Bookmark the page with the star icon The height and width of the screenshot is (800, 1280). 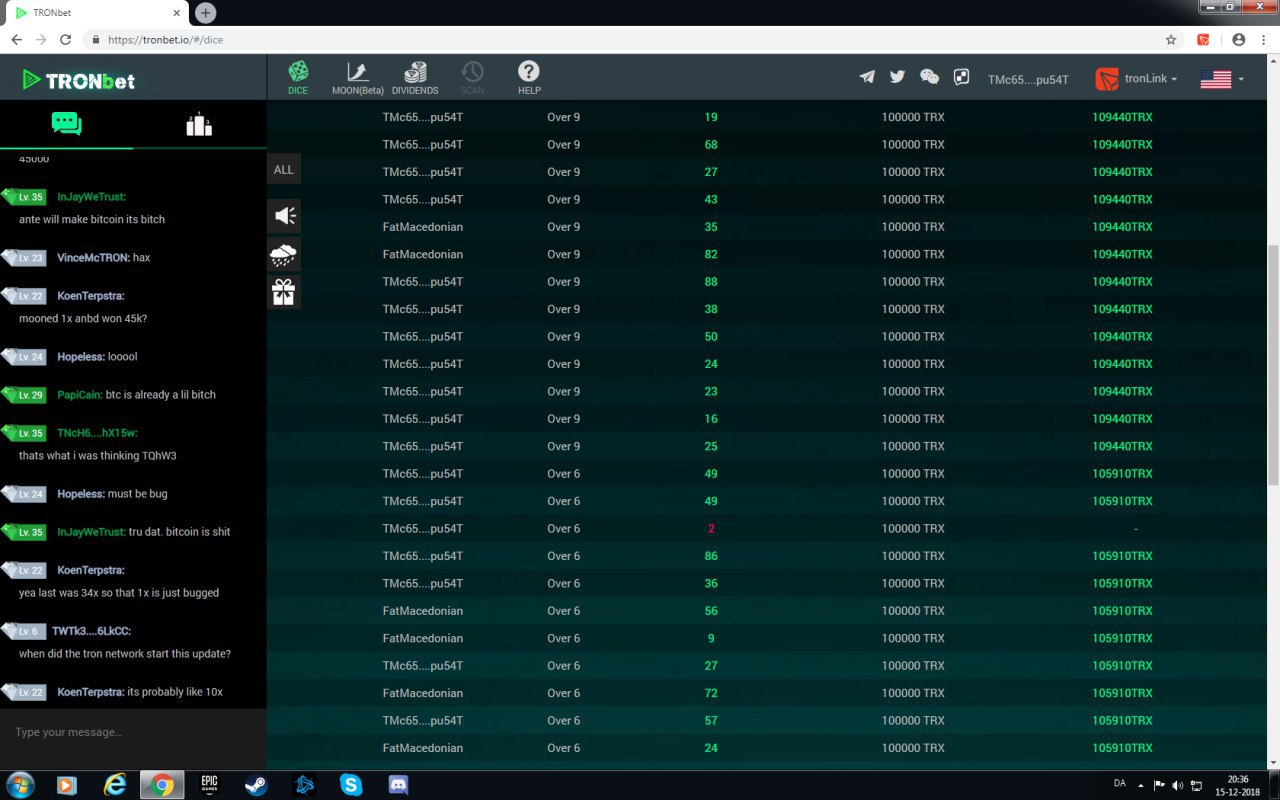click(x=1171, y=40)
